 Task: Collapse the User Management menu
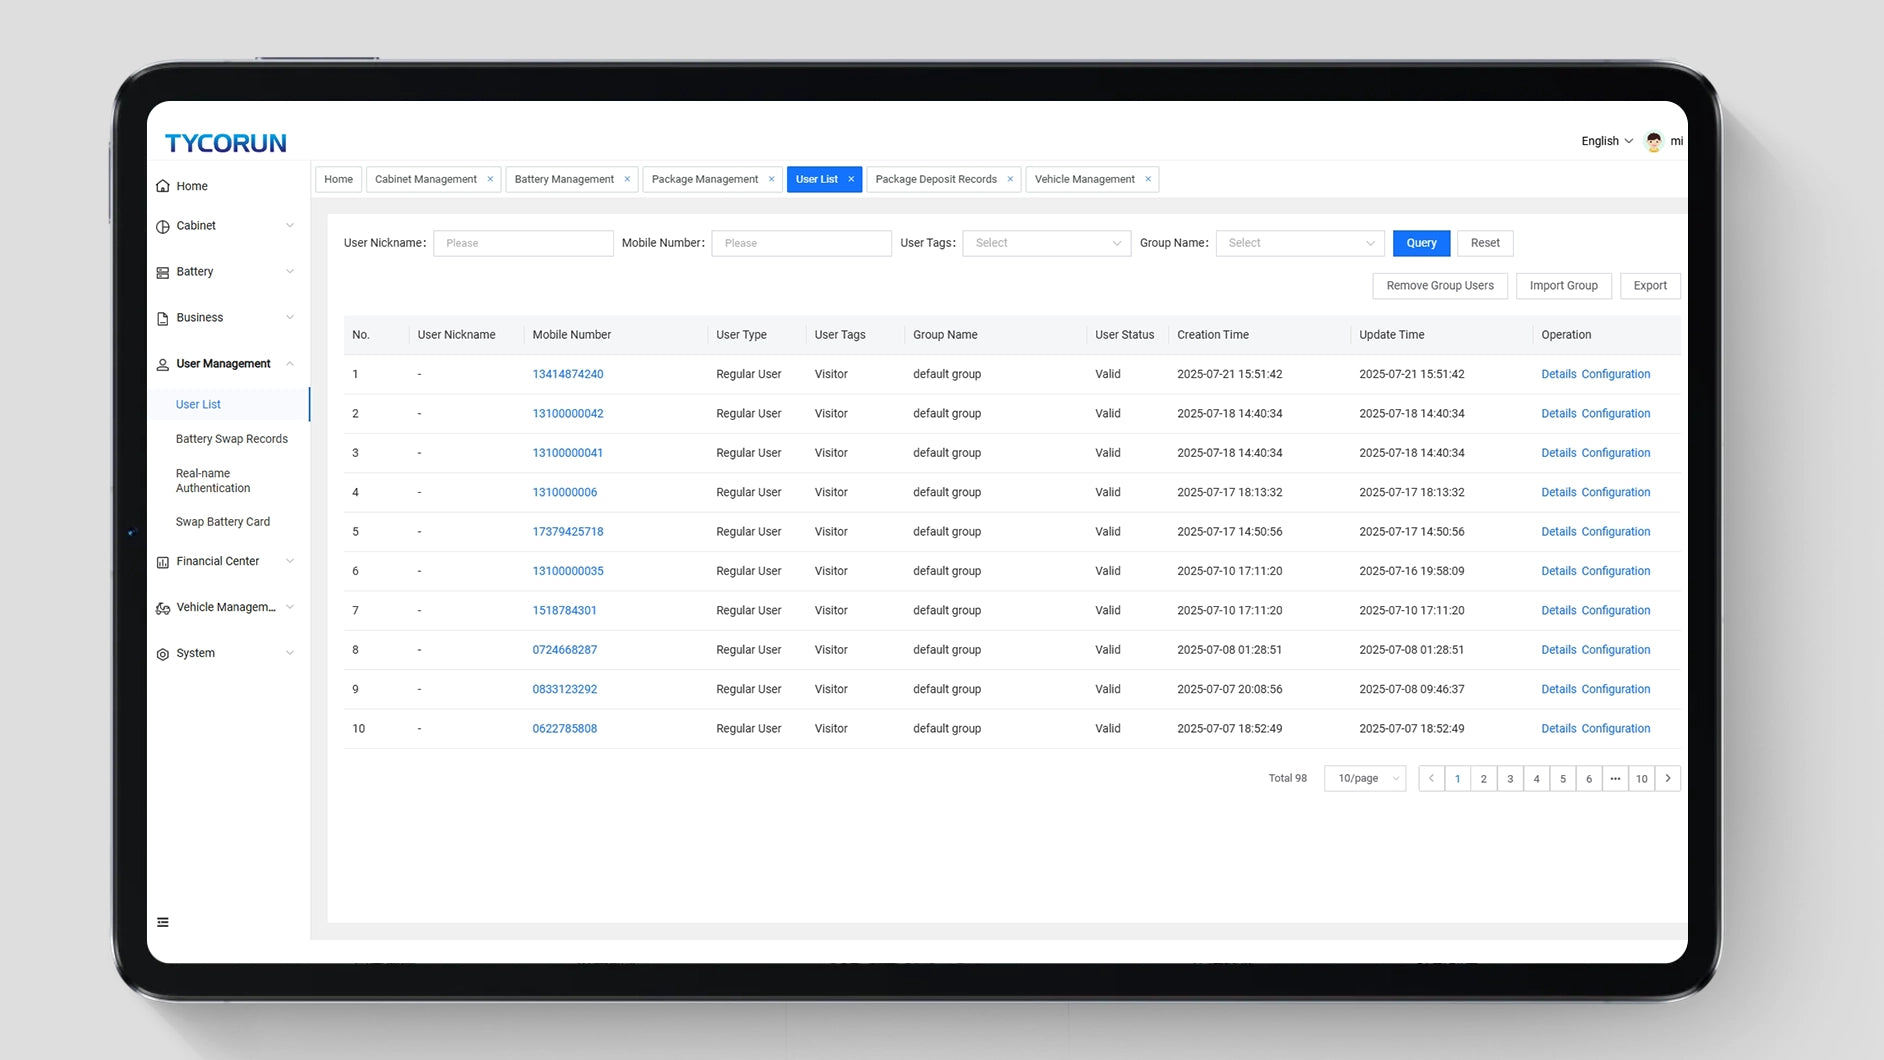[x=290, y=364]
